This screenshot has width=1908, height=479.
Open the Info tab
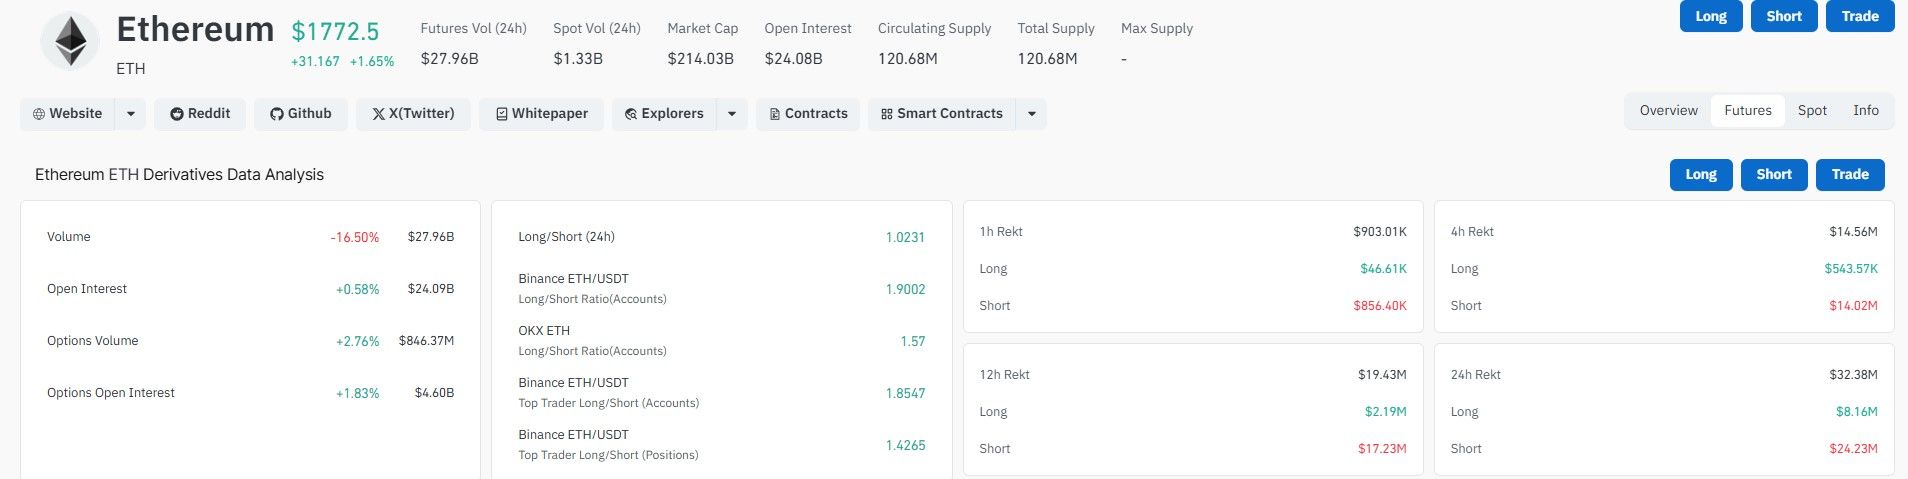coord(1865,111)
